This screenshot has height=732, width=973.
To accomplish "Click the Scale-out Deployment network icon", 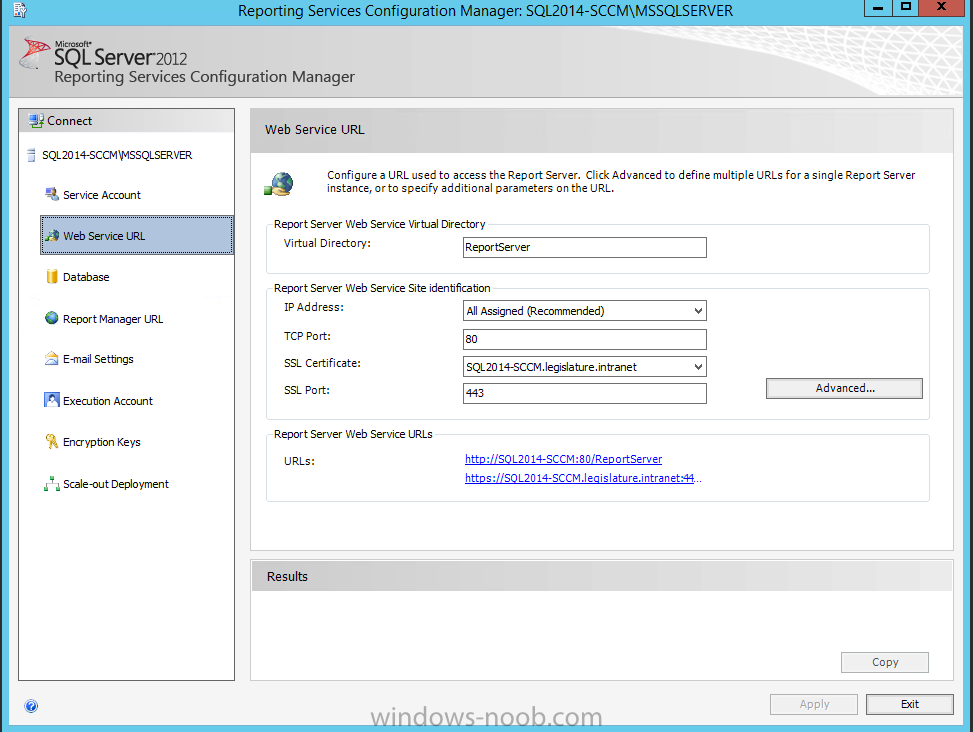I will coord(52,484).
